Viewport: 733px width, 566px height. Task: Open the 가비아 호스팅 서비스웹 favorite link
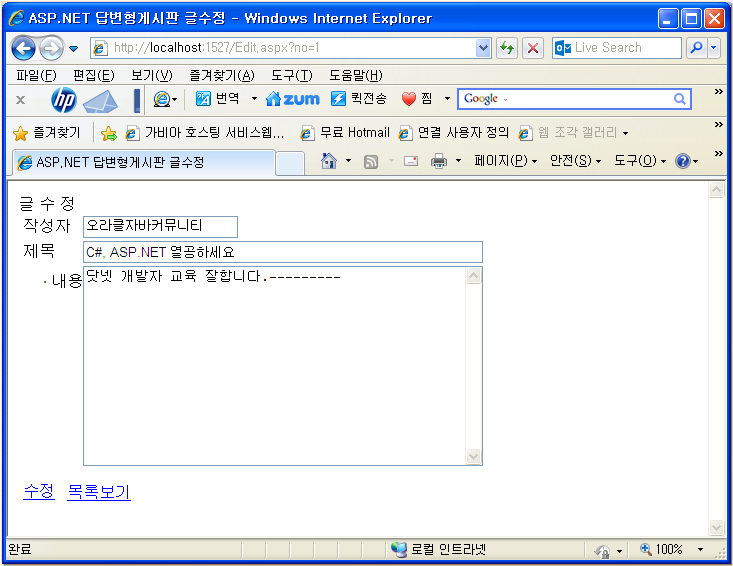point(205,133)
